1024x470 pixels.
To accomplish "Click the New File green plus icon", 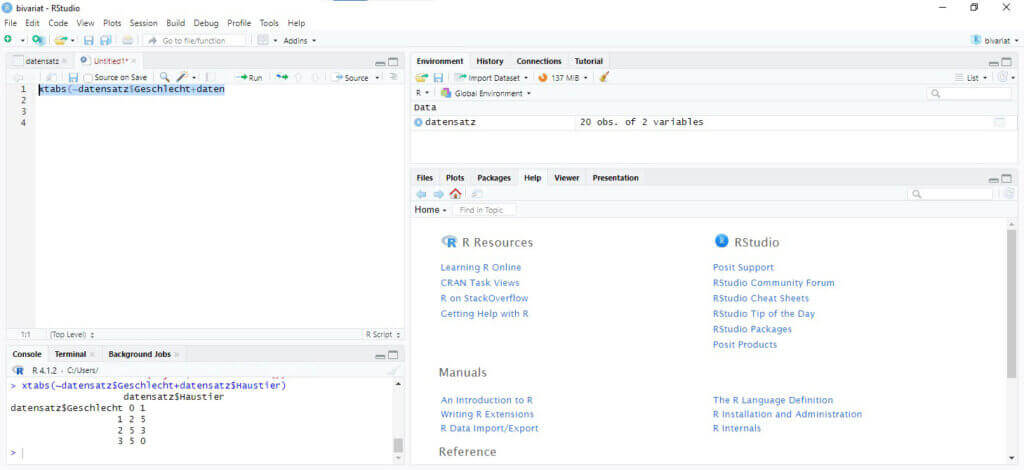I will (8, 40).
